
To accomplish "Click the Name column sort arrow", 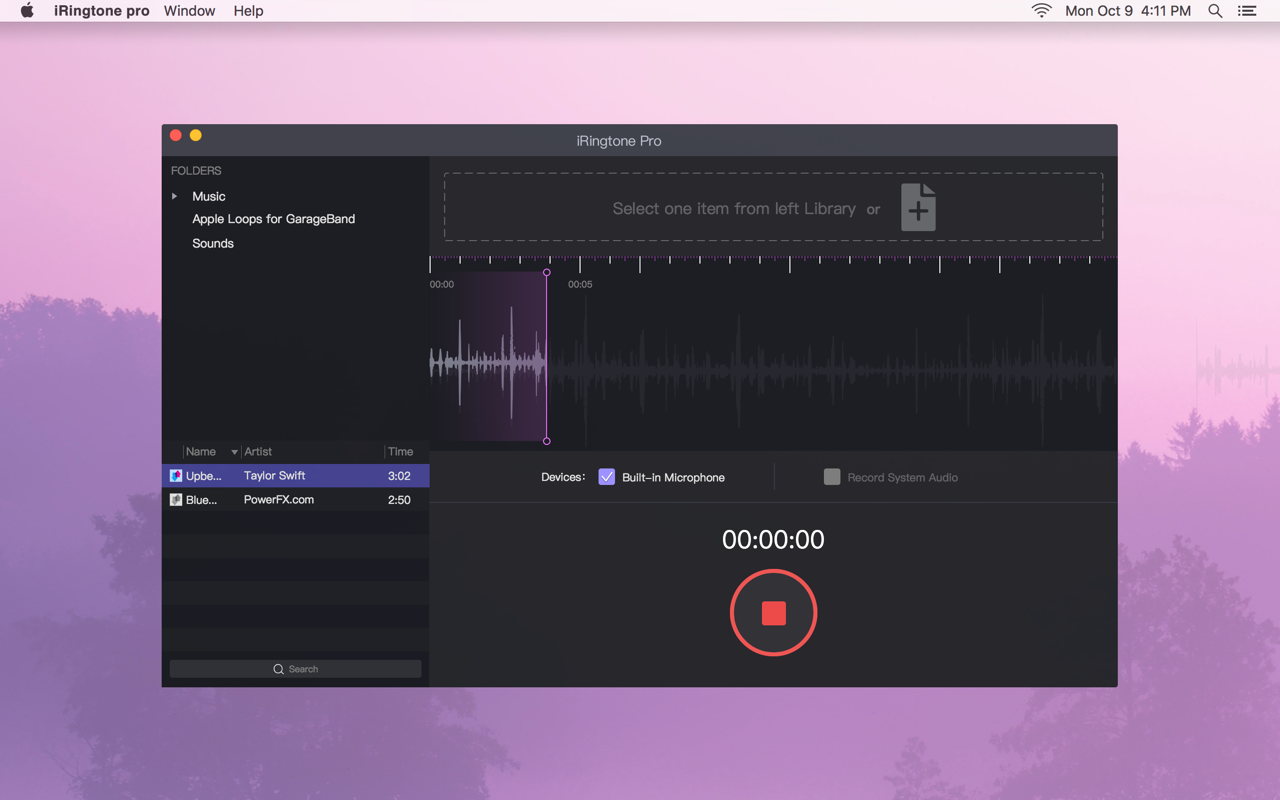I will [x=235, y=452].
